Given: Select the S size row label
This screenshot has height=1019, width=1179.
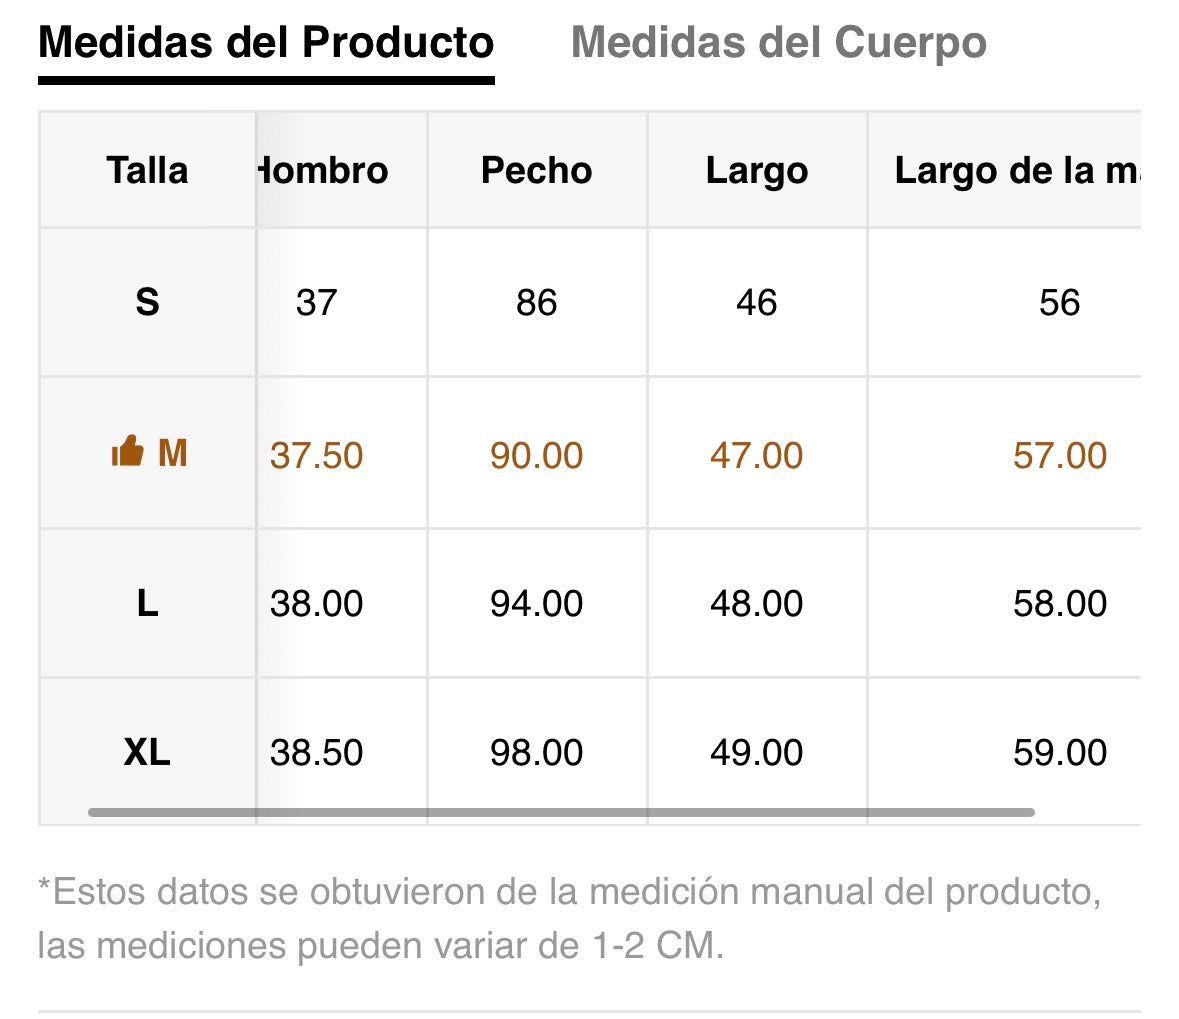Looking at the screenshot, I should (x=147, y=302).
